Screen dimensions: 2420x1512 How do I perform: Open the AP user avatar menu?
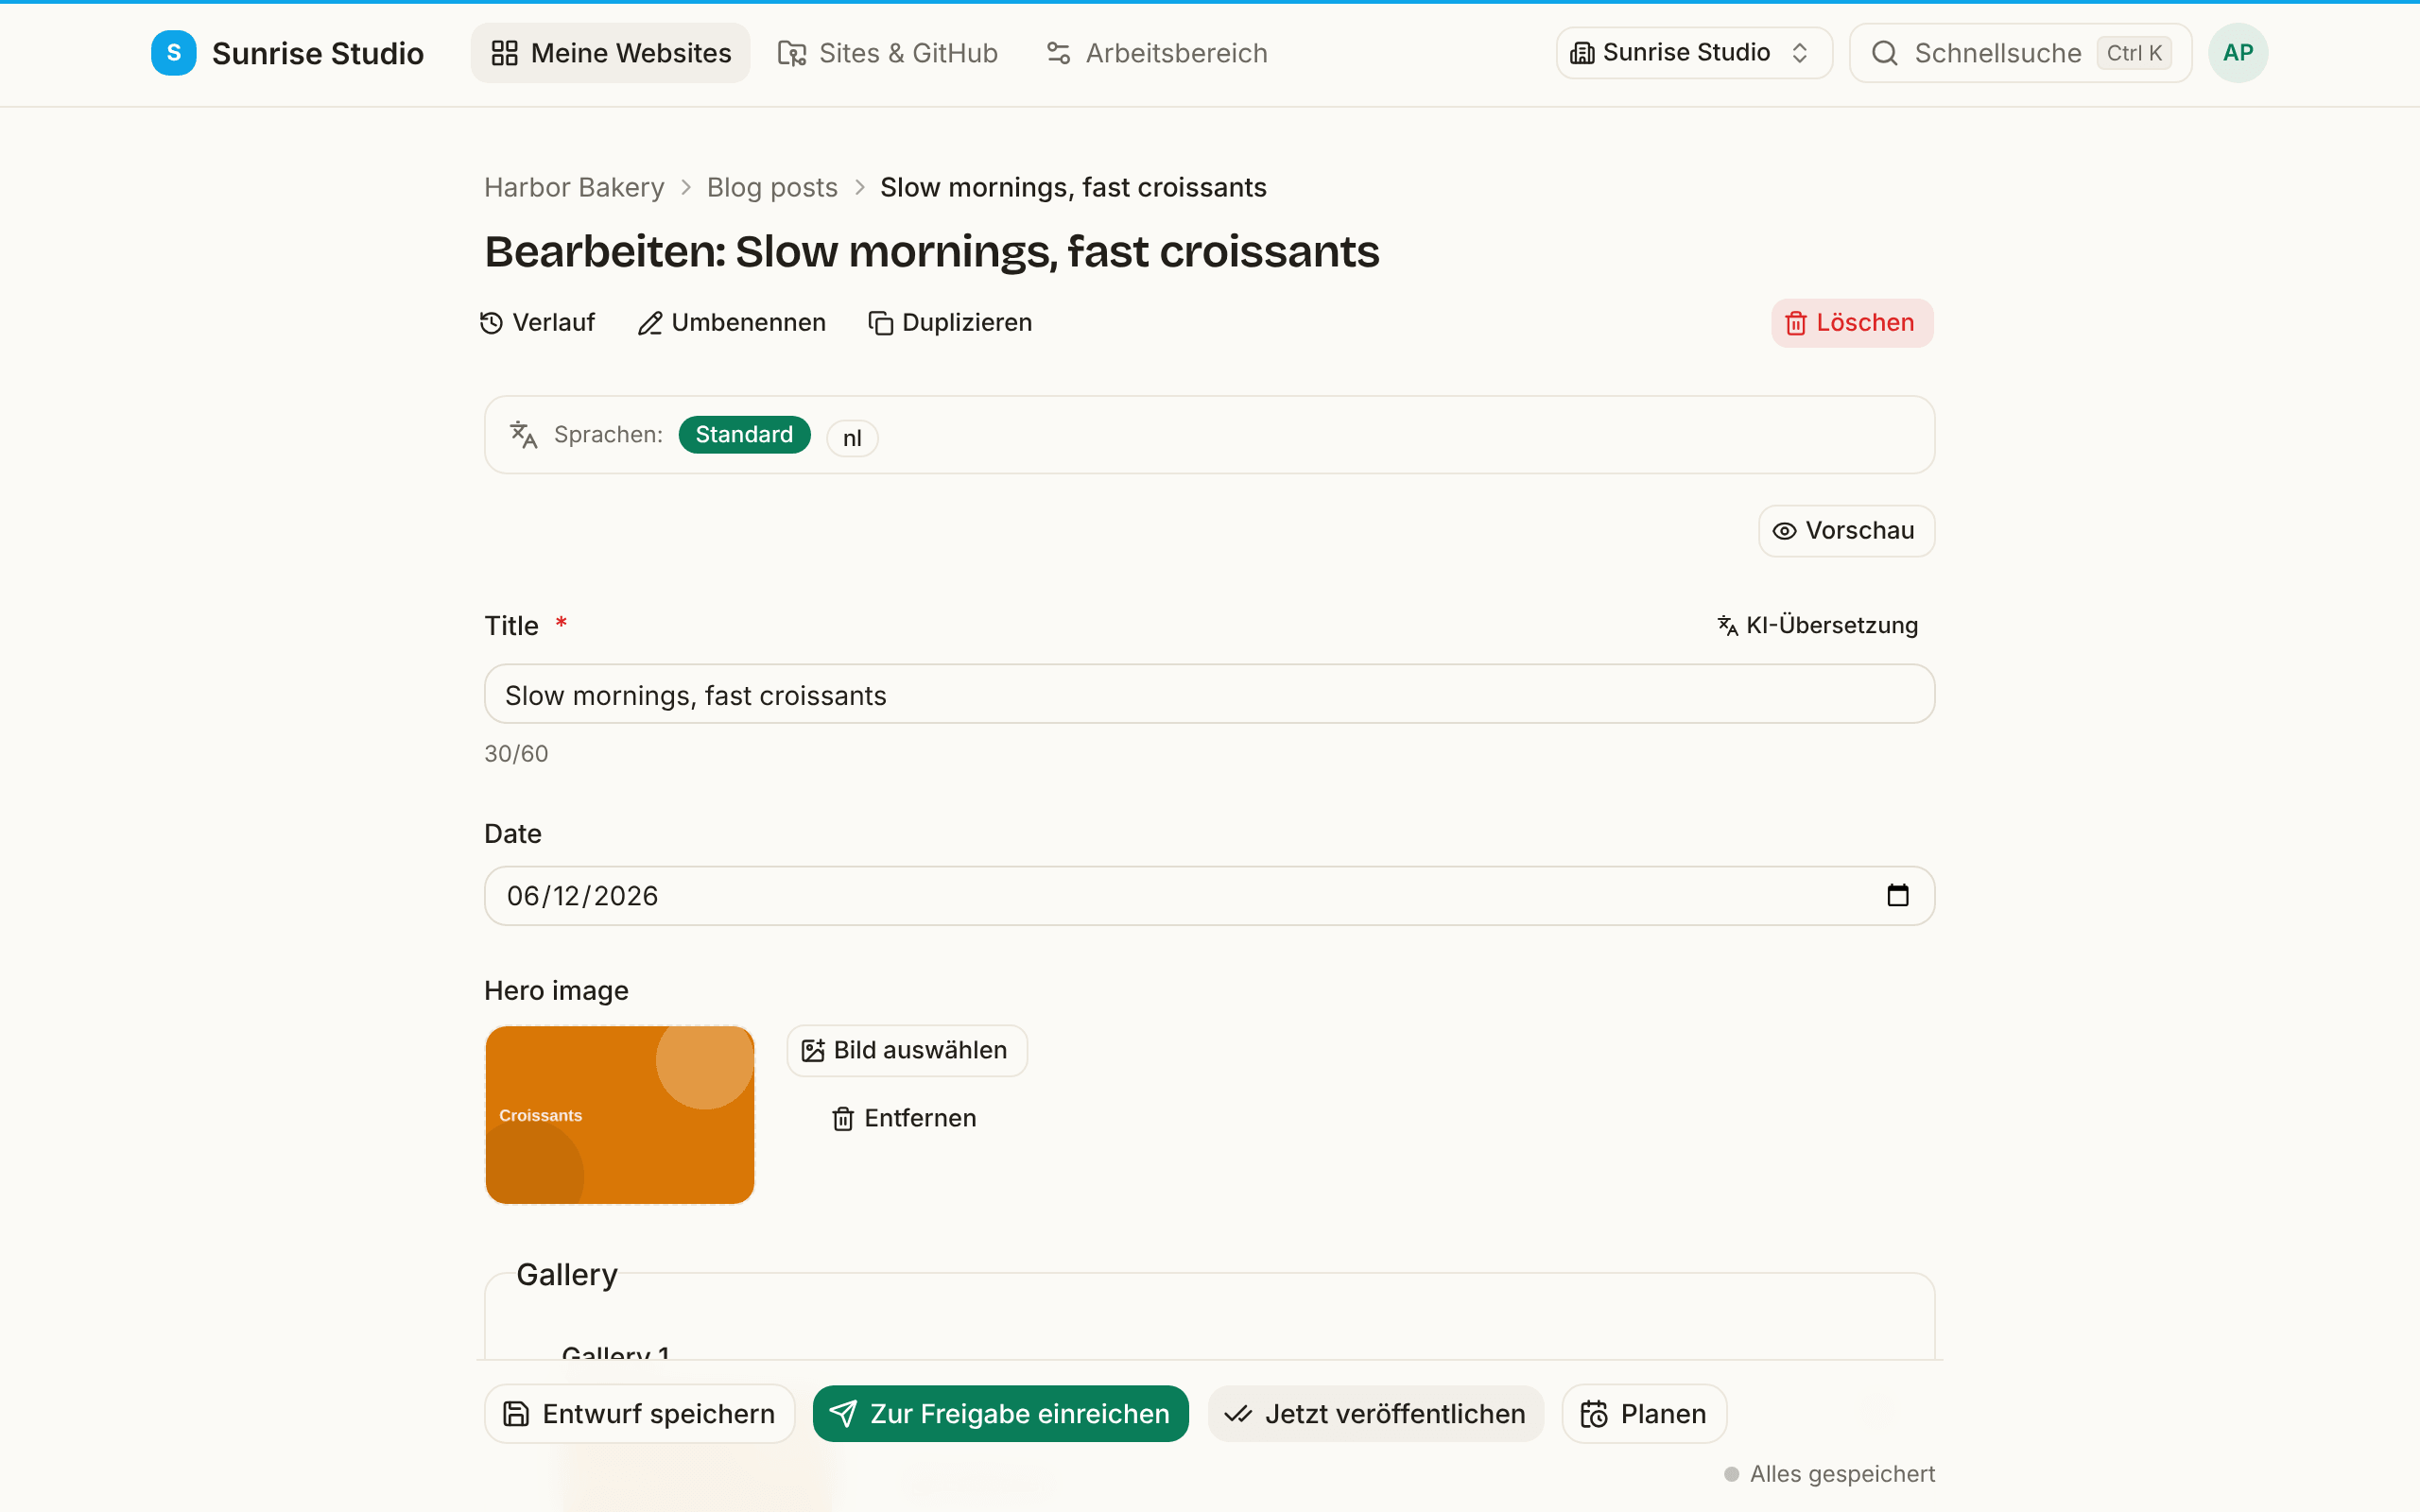[x=2237, y=53]
